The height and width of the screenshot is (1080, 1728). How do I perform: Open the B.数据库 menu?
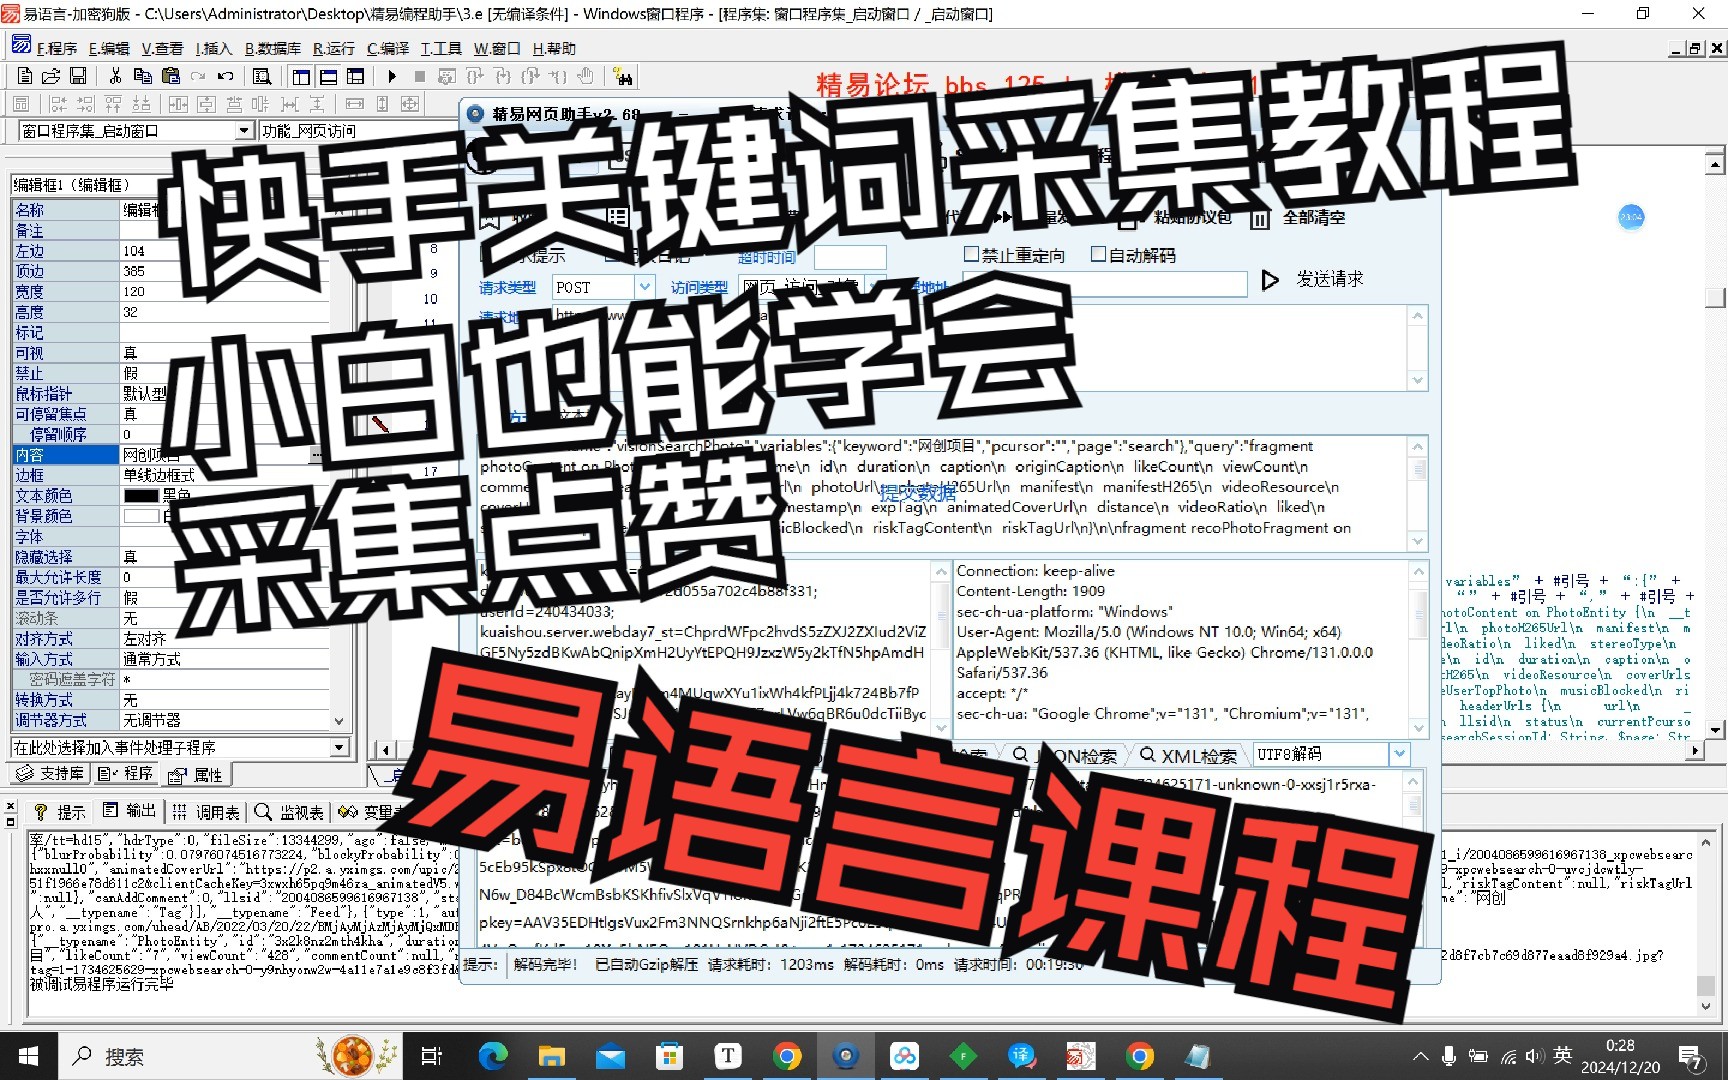click(x=273, y=48)
